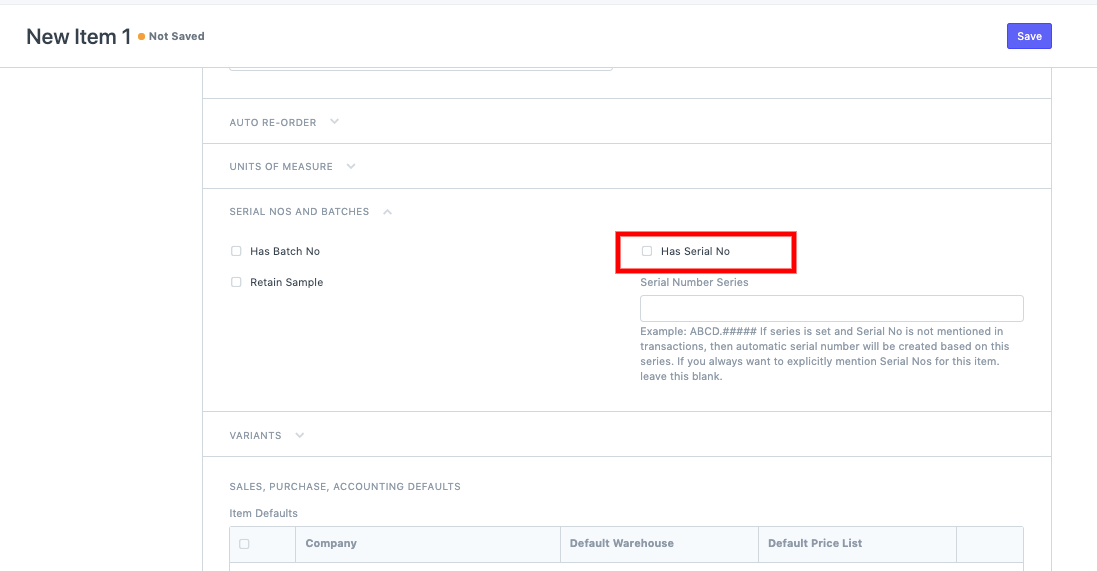This screenshot has width=1097, height=571.
Task: Click the partially visible field above Auto Re-order
Action: (420, 66)
